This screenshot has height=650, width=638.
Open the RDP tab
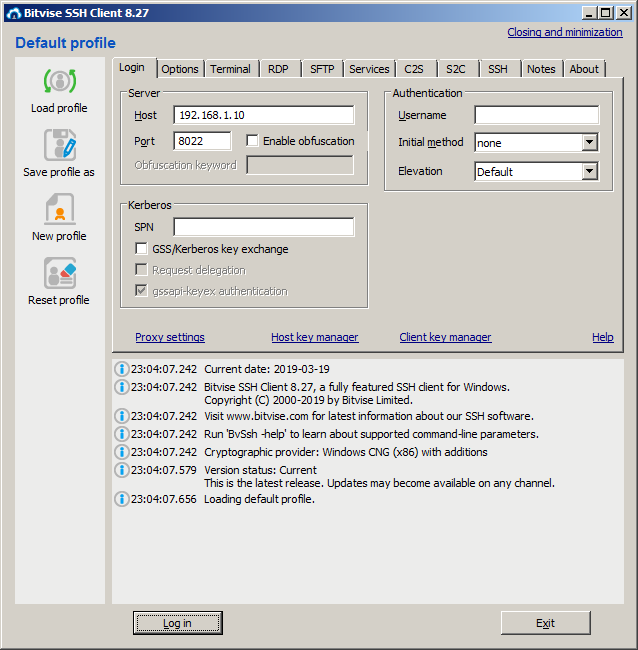point(278,69)
